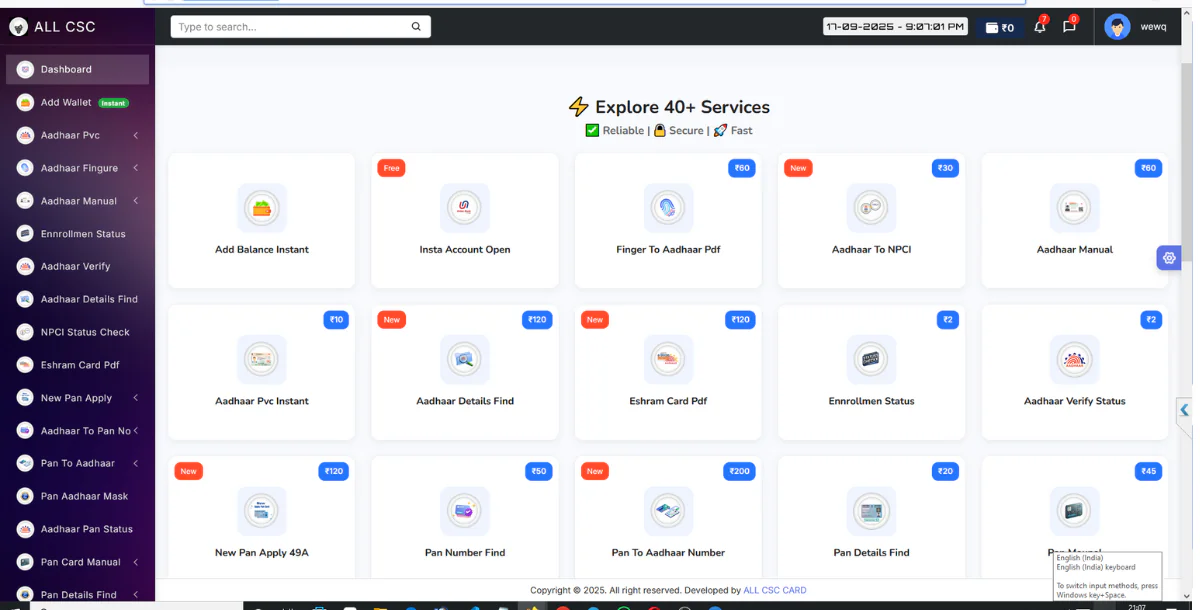Screen dimensions: 1200x610
Task: Open the Aadhaar Verify Status icon
Action: pos(1075,360)
